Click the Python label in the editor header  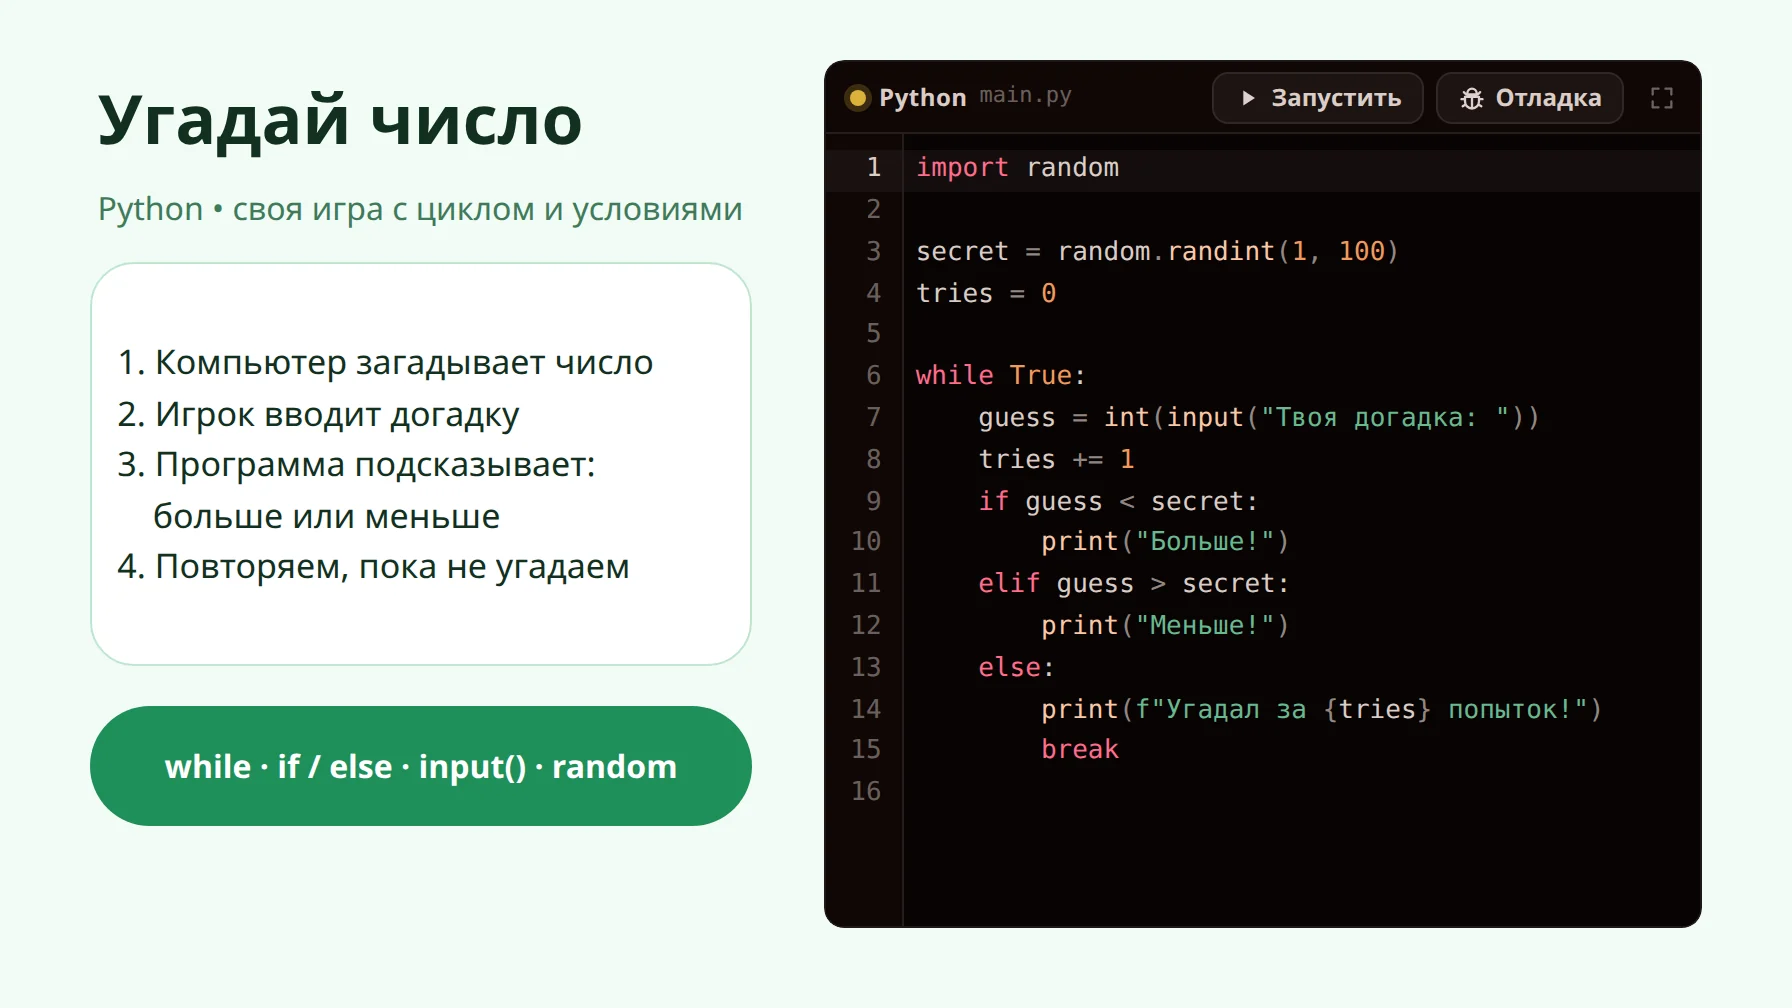tap(922, 98)
